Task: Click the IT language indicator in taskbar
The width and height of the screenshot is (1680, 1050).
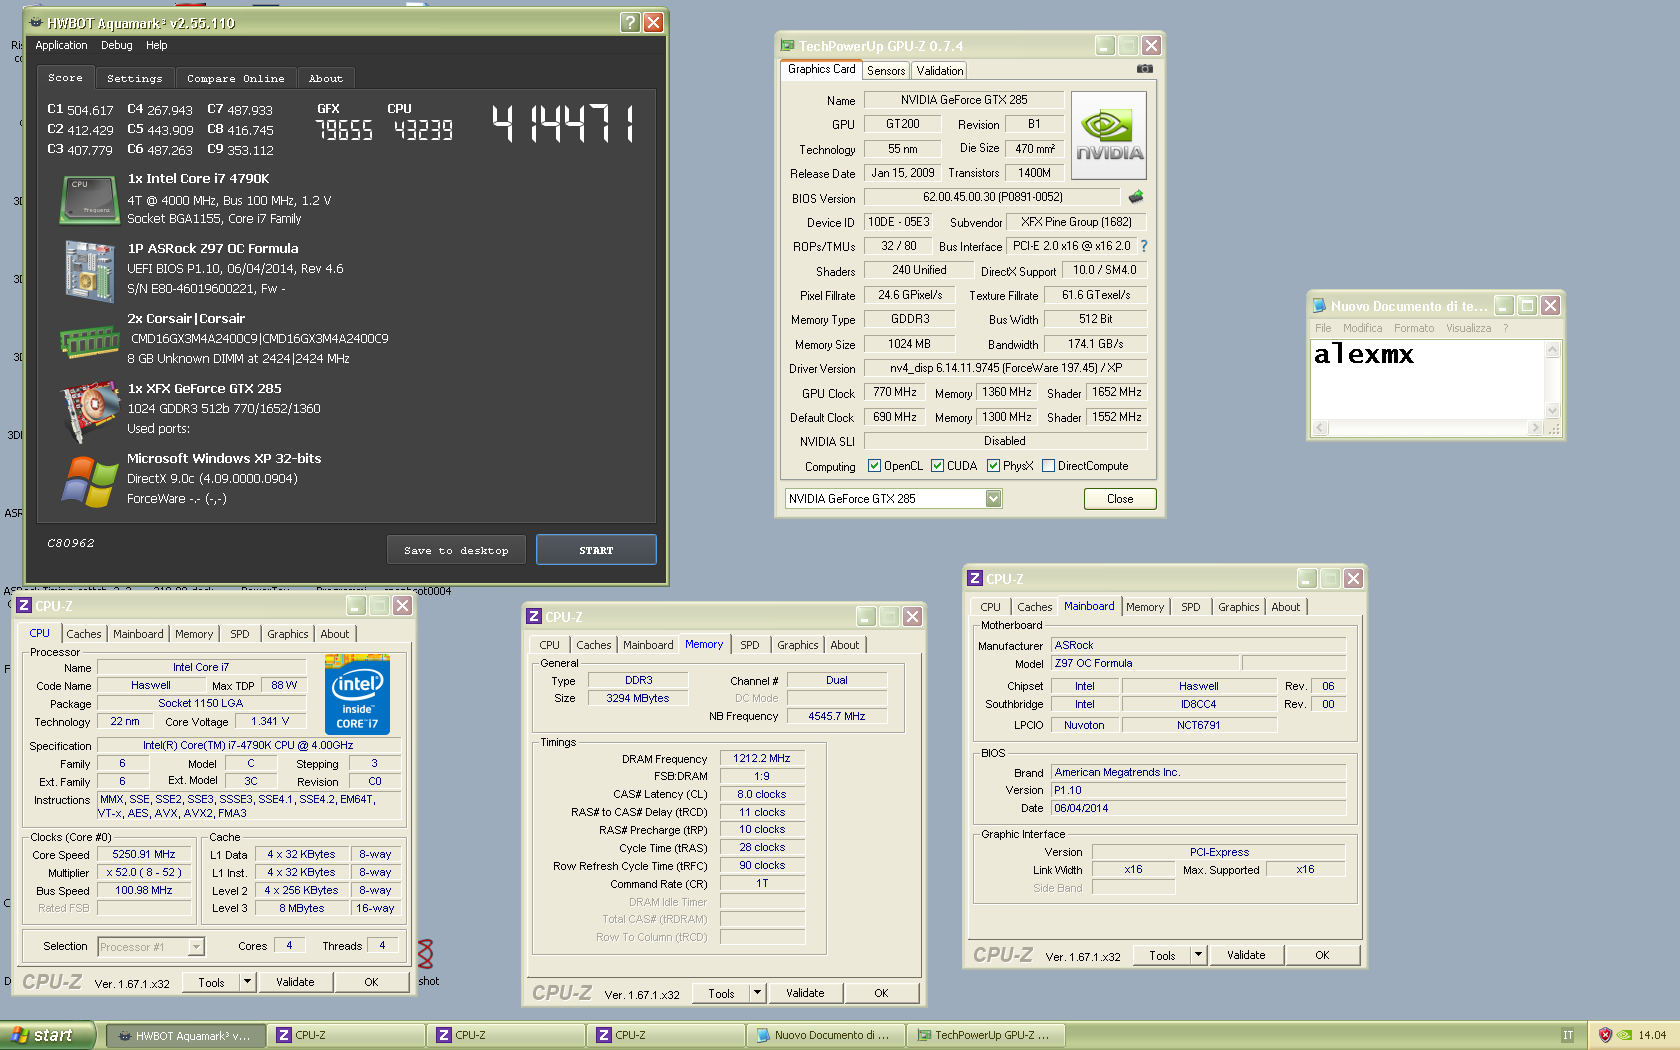Action: 1568,1035
